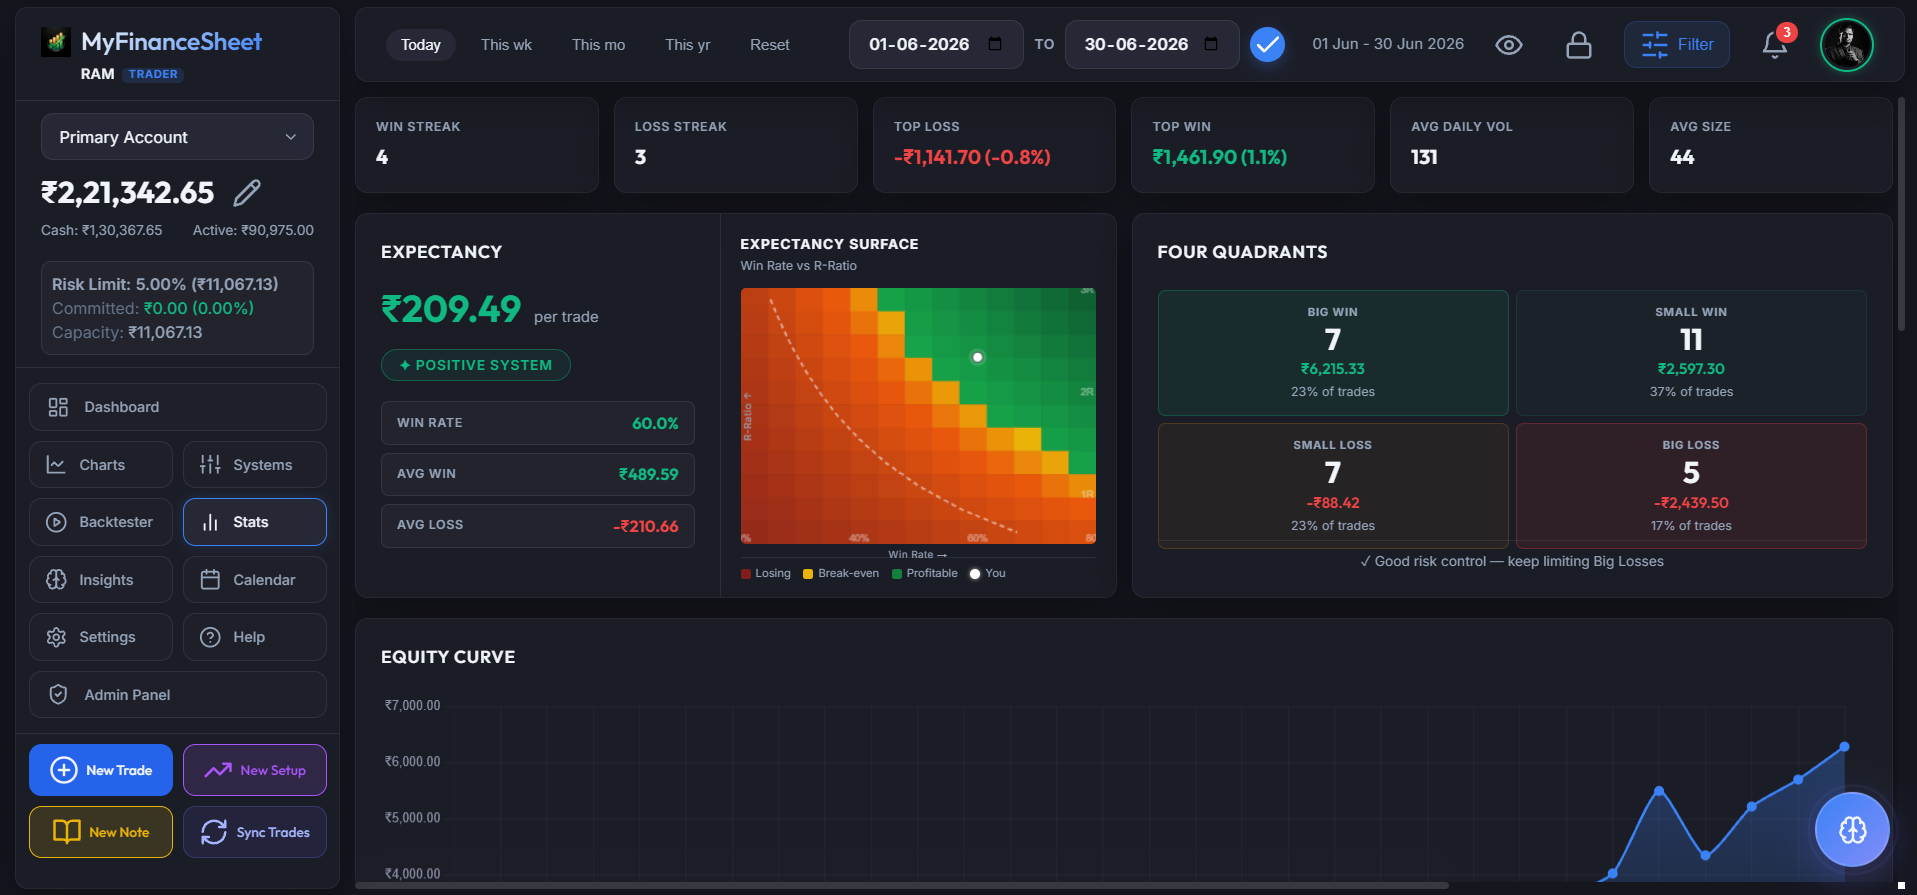Open user profile avatar

(1847, 45)
